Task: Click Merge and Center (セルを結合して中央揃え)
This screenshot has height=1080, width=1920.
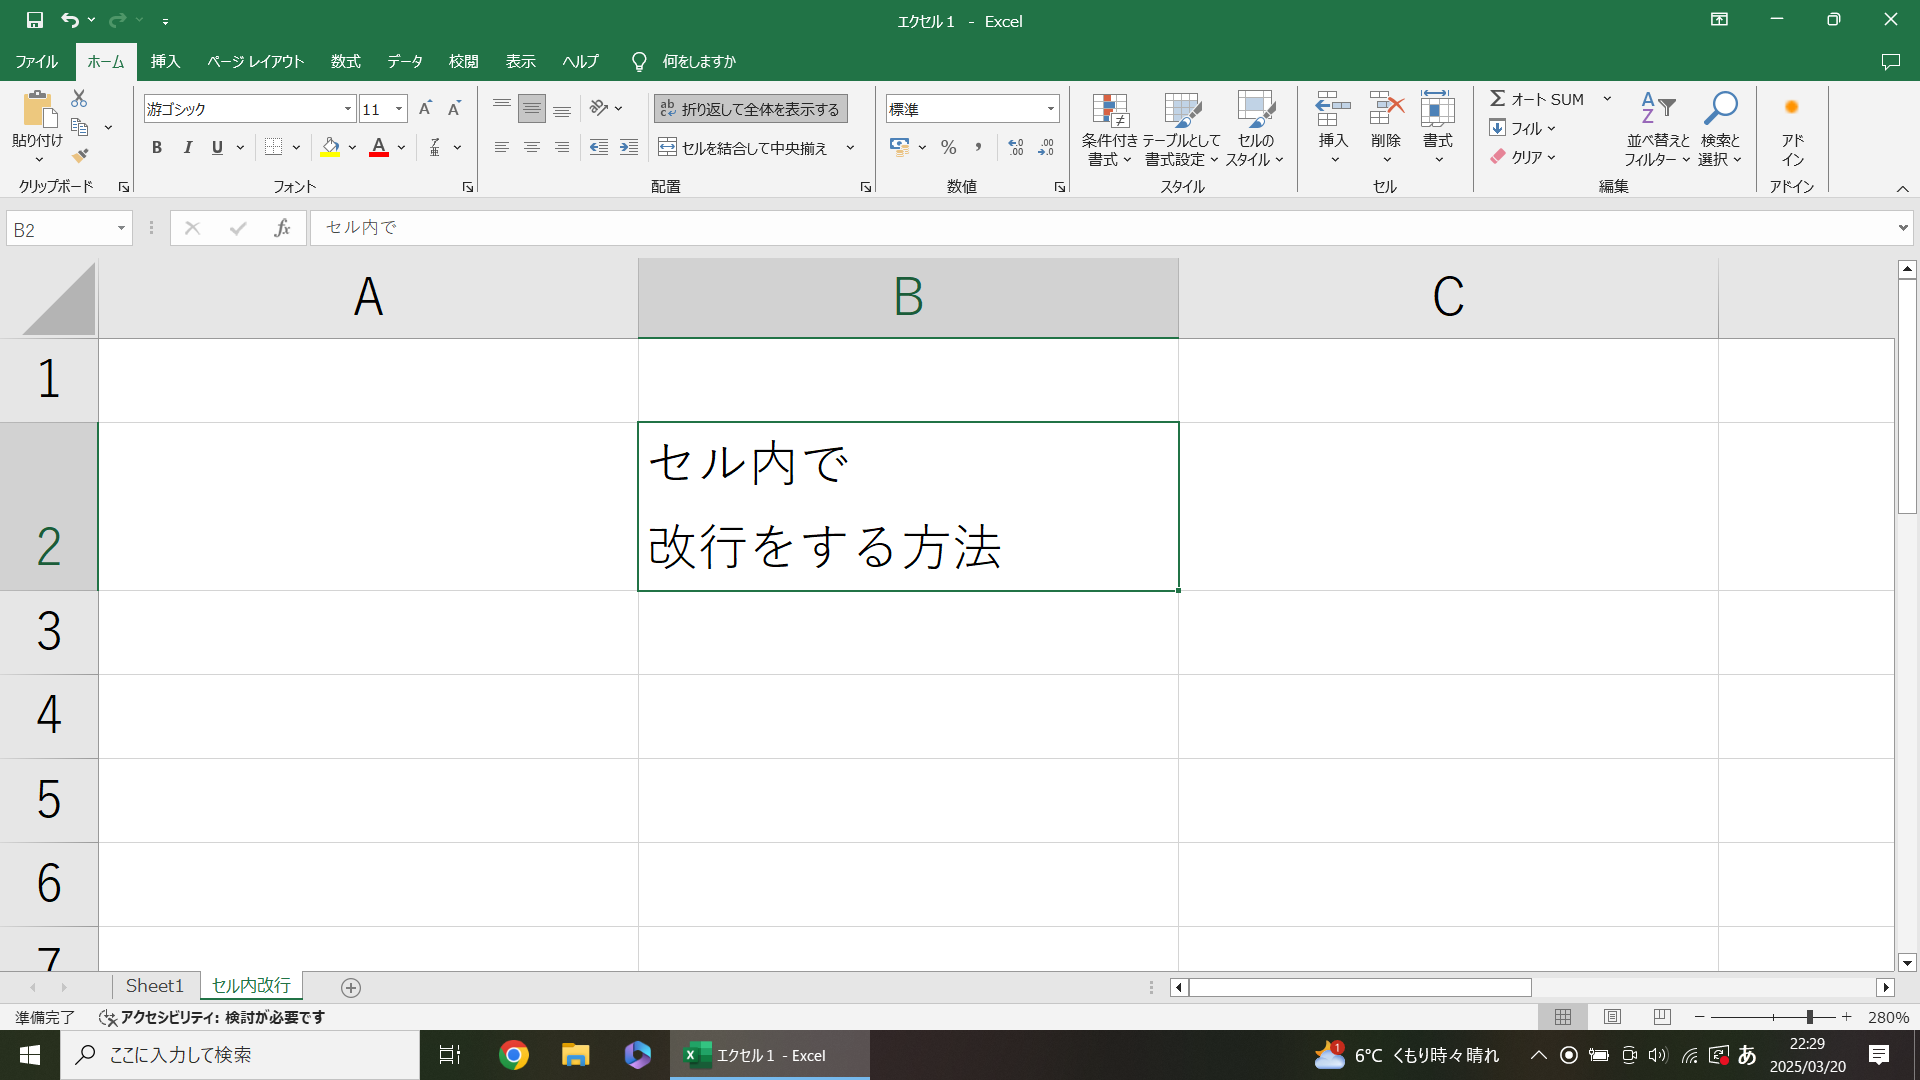Action: point(743,147)
